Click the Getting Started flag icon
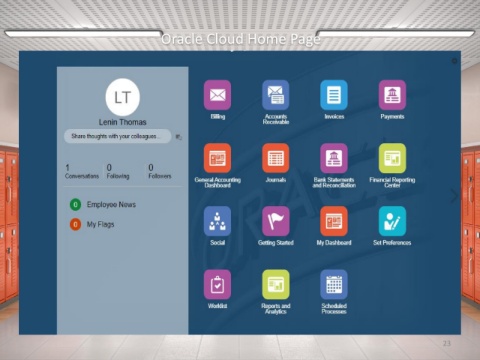This screenshot has width=480, height=360. pyautogui.click(x=276, y=221)
